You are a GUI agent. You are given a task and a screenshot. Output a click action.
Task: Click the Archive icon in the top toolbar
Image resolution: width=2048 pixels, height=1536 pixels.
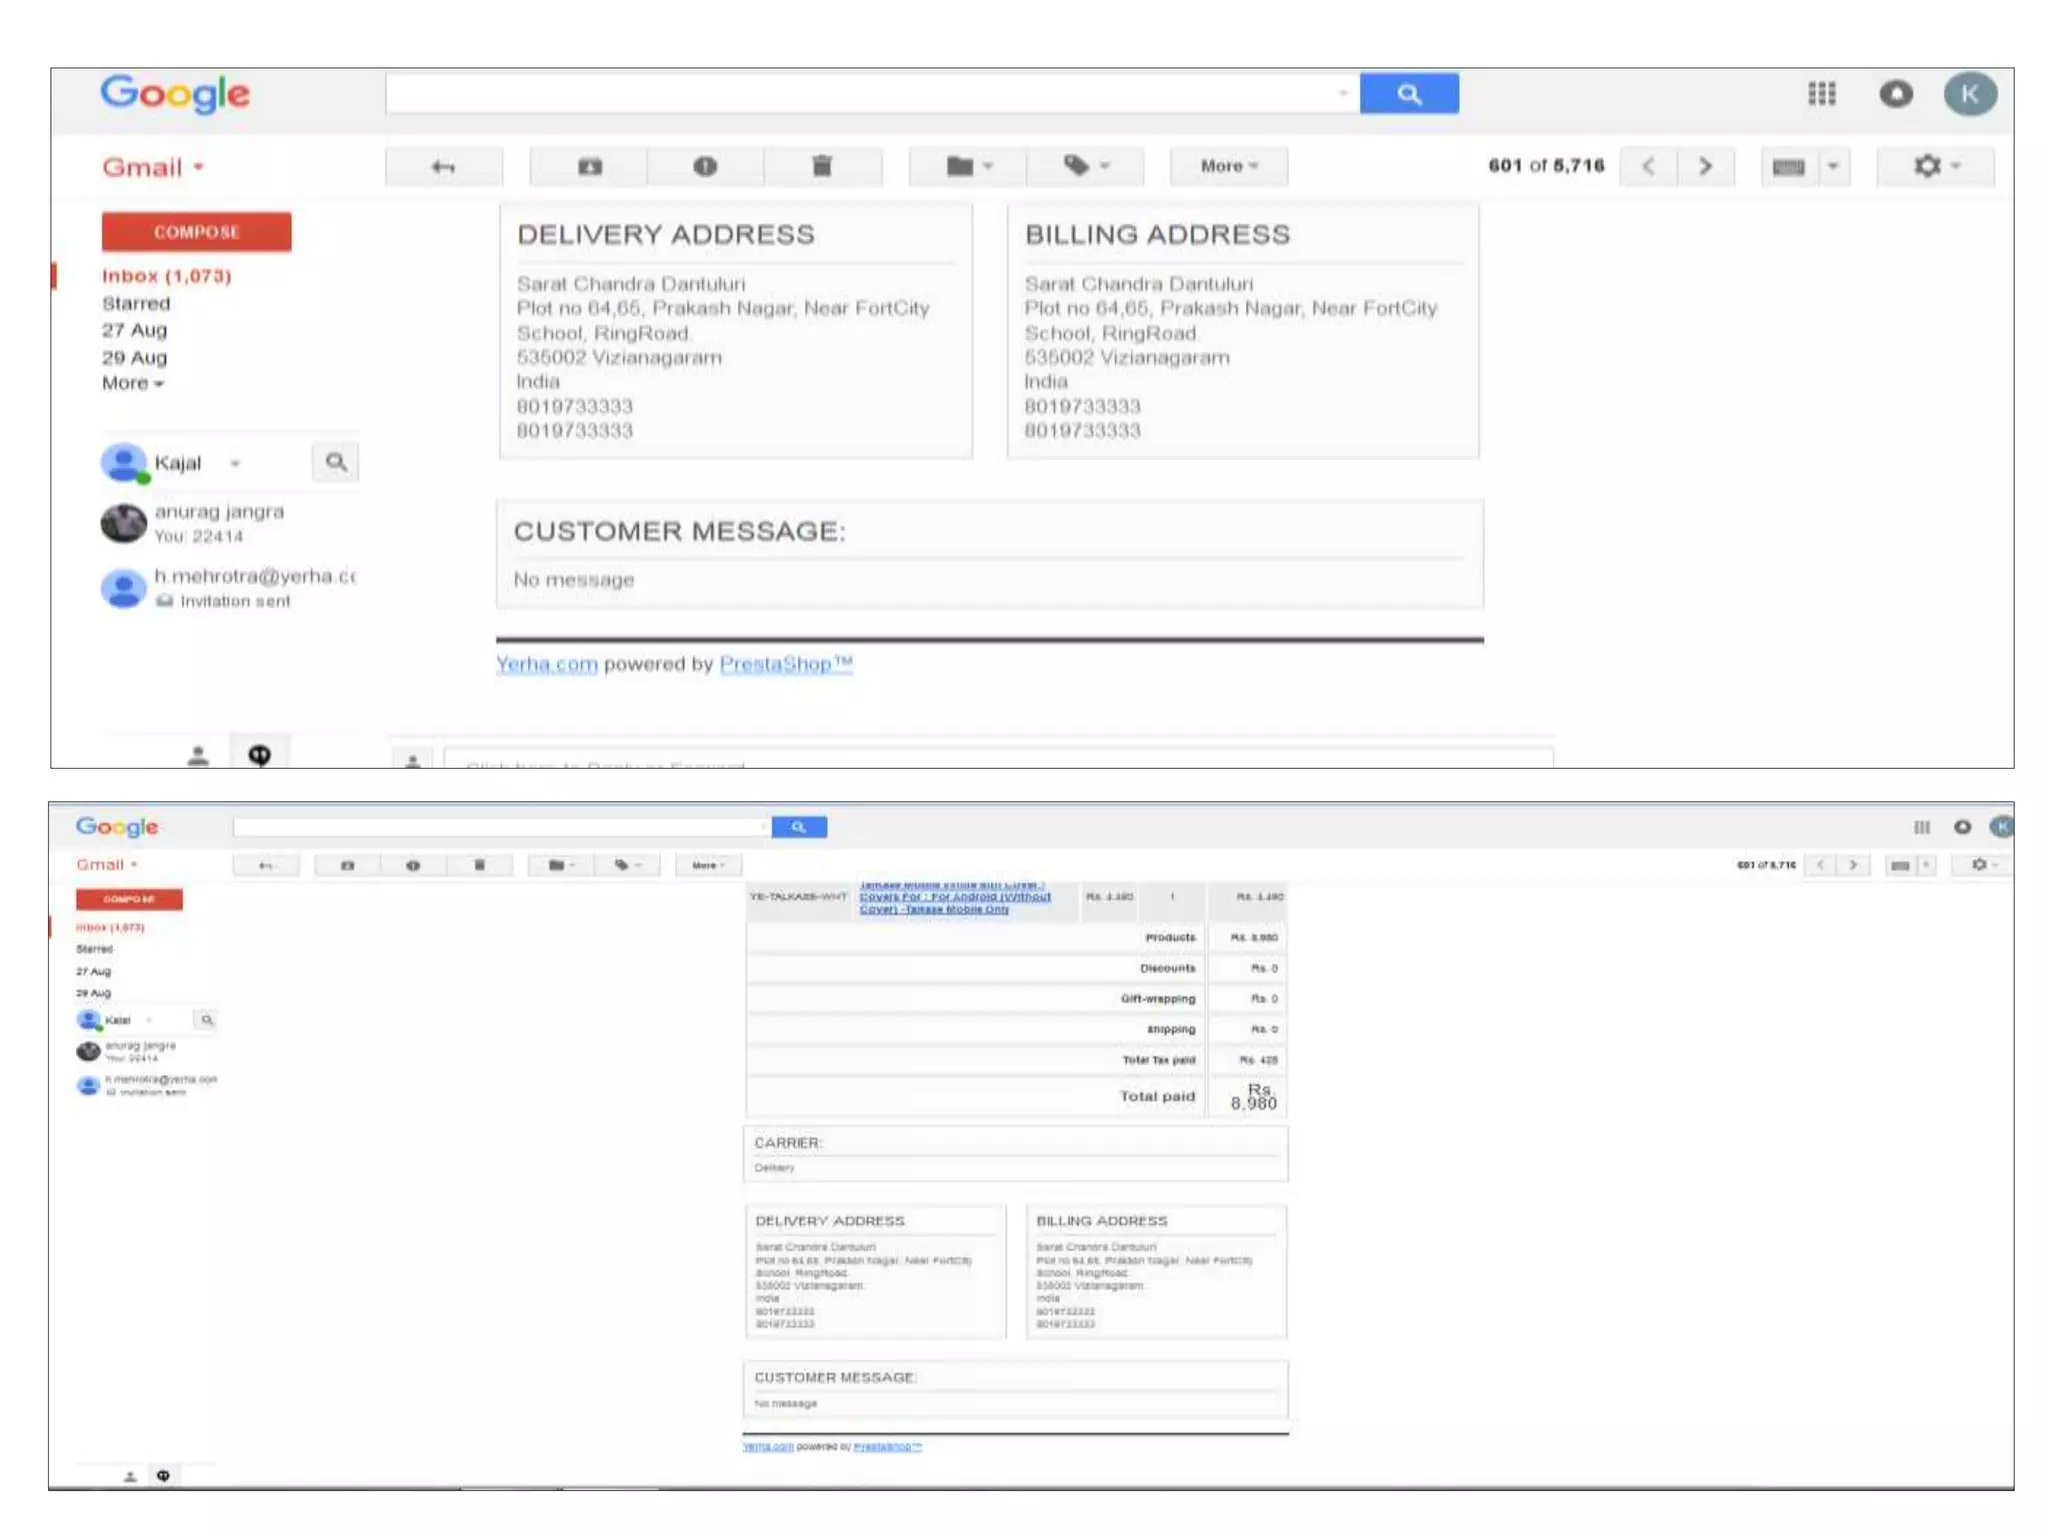(590, 166)
